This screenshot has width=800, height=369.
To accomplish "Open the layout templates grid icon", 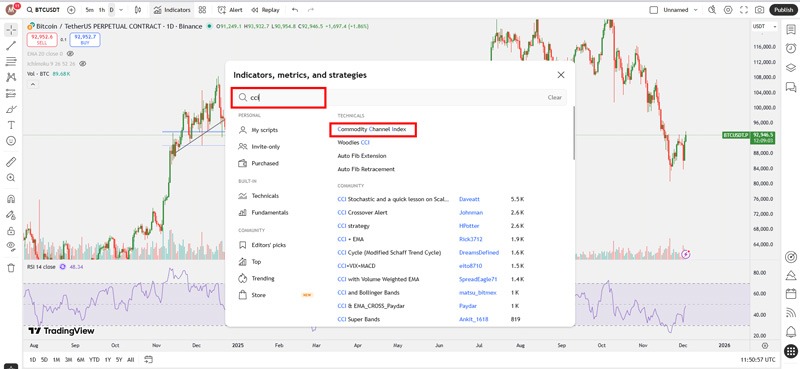I will pyautogui.click(x=203, y=10).
